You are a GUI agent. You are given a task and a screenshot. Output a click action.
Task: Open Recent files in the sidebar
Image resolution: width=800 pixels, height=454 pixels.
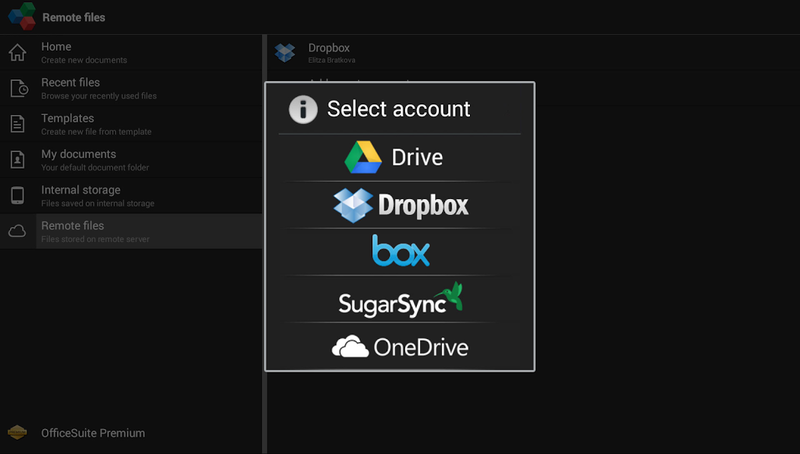click(x=131, y=88)
